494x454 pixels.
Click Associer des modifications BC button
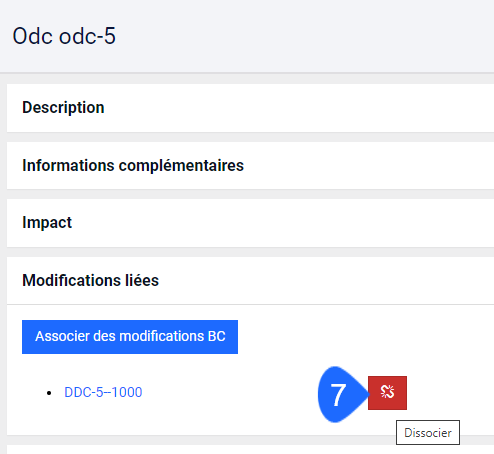[130, 337]
